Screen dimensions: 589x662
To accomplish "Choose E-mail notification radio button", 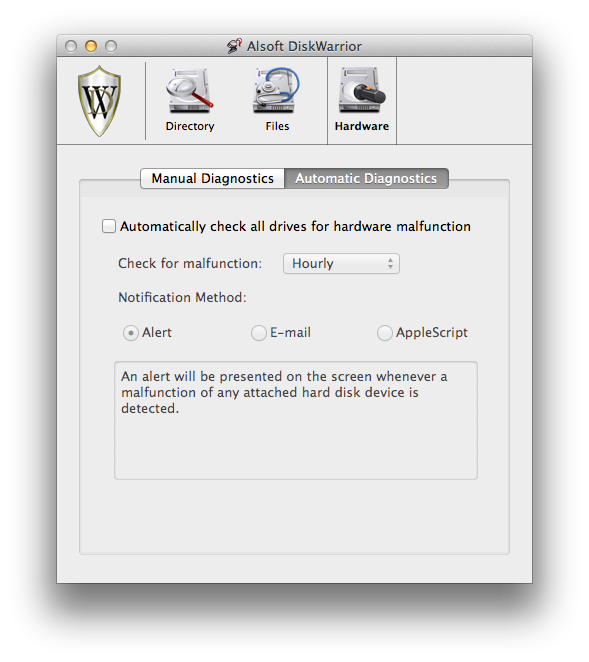I will point(258,333).
